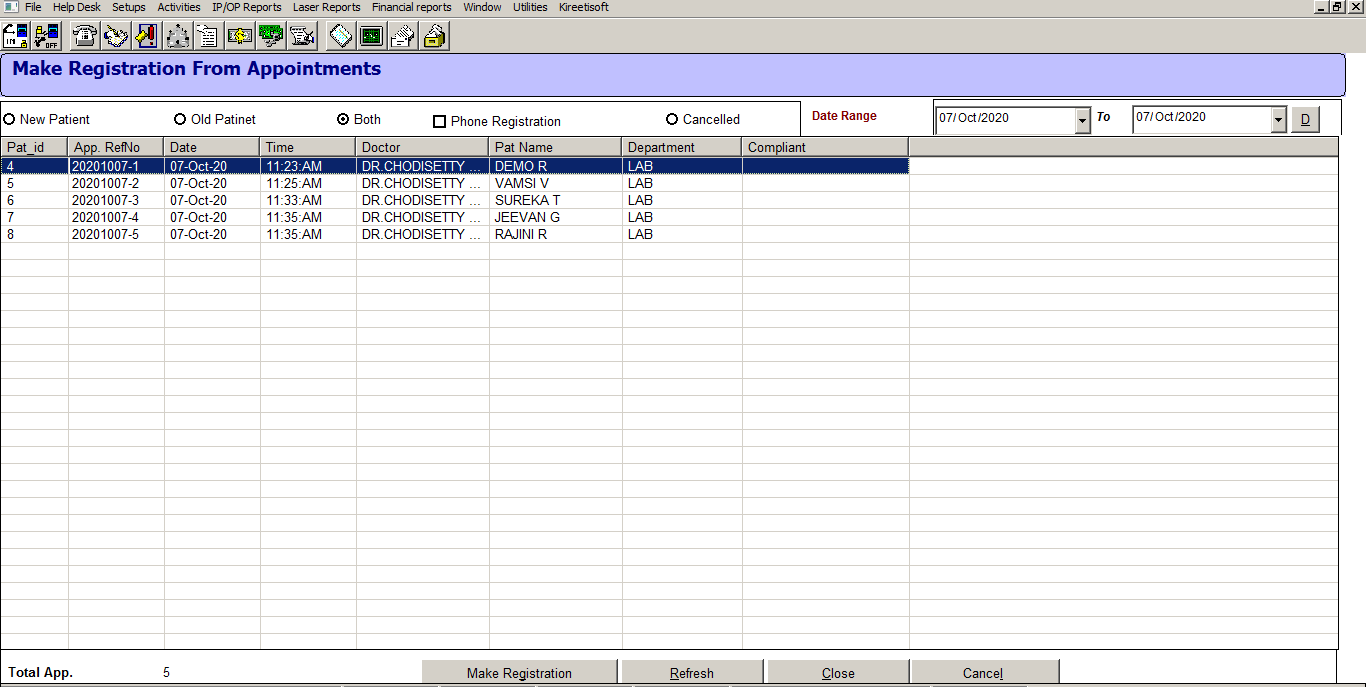Expand the start date dropdown arrow
The image size is (1366, 687).
tap(1082, 121)
